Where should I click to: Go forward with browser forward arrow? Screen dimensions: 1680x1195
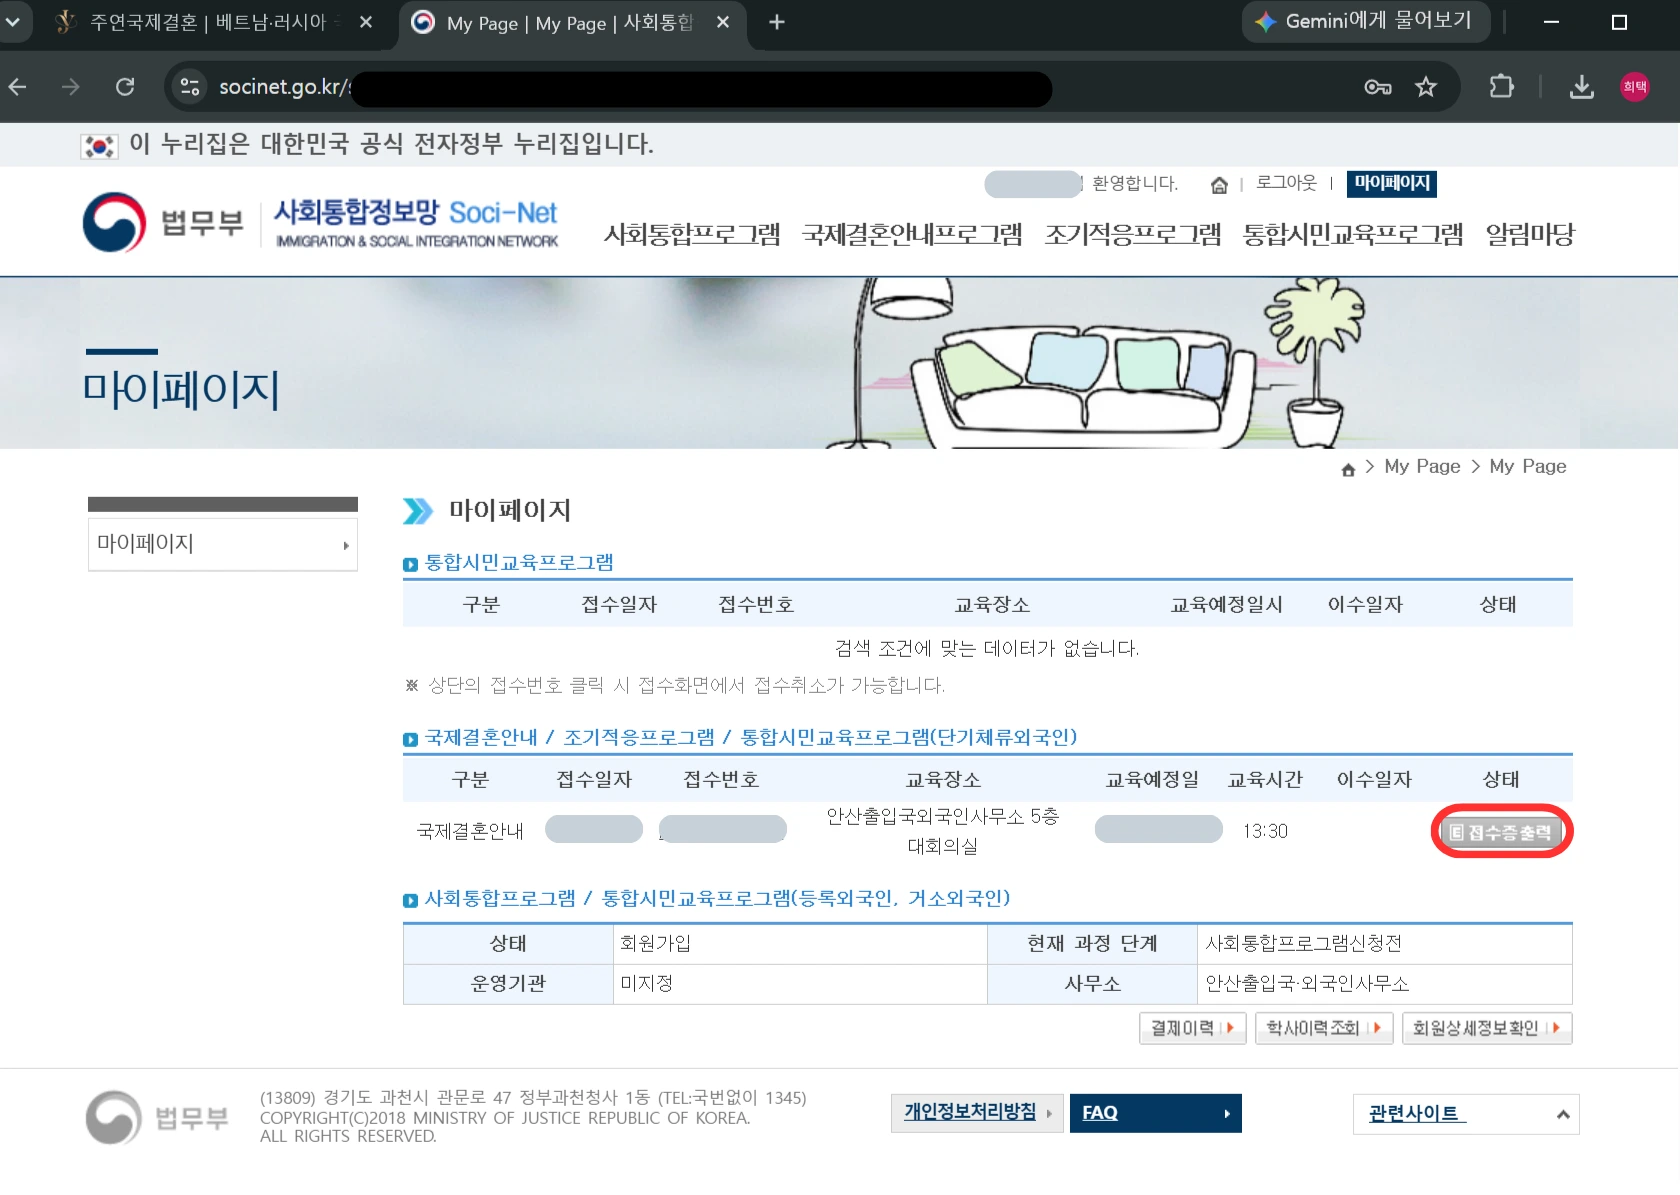pyautogui.click(x=70, y=87)
